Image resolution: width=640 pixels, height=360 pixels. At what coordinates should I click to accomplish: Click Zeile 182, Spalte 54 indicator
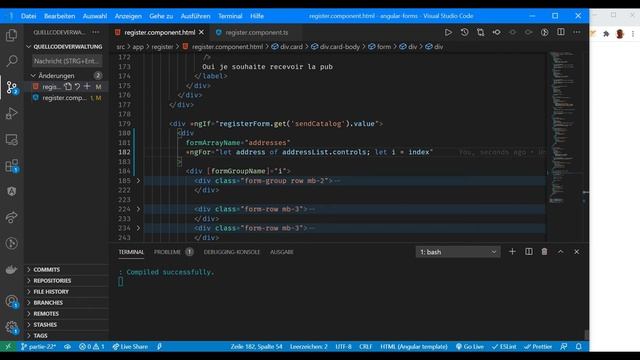tap(256, 347)
